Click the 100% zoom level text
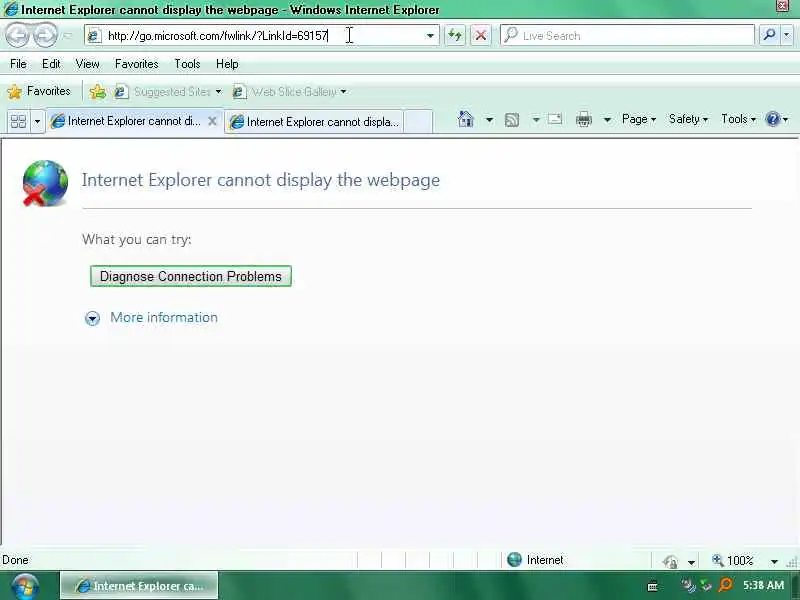This screenshot has height=600, width=800. click(x=740, y=561)
